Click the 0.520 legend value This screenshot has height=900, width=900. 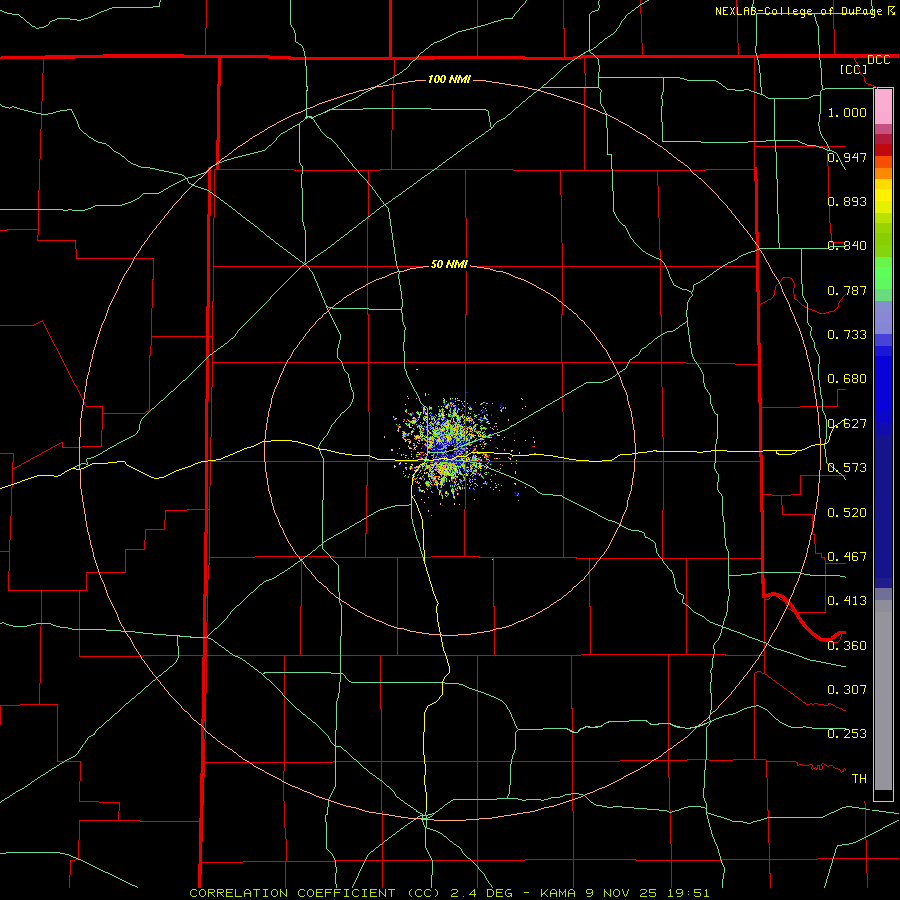847,512
